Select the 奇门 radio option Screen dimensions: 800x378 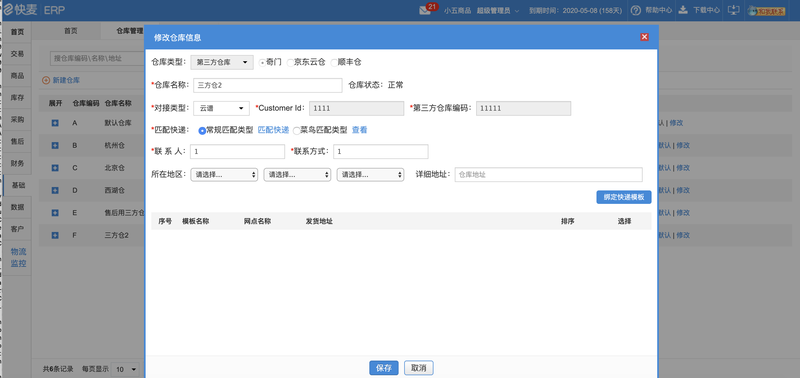point(262,62)
